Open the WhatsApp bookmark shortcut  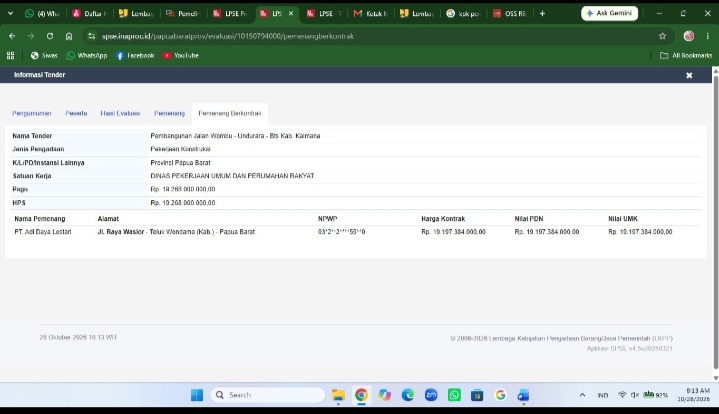pyautogui.click(x=87, y=55)
